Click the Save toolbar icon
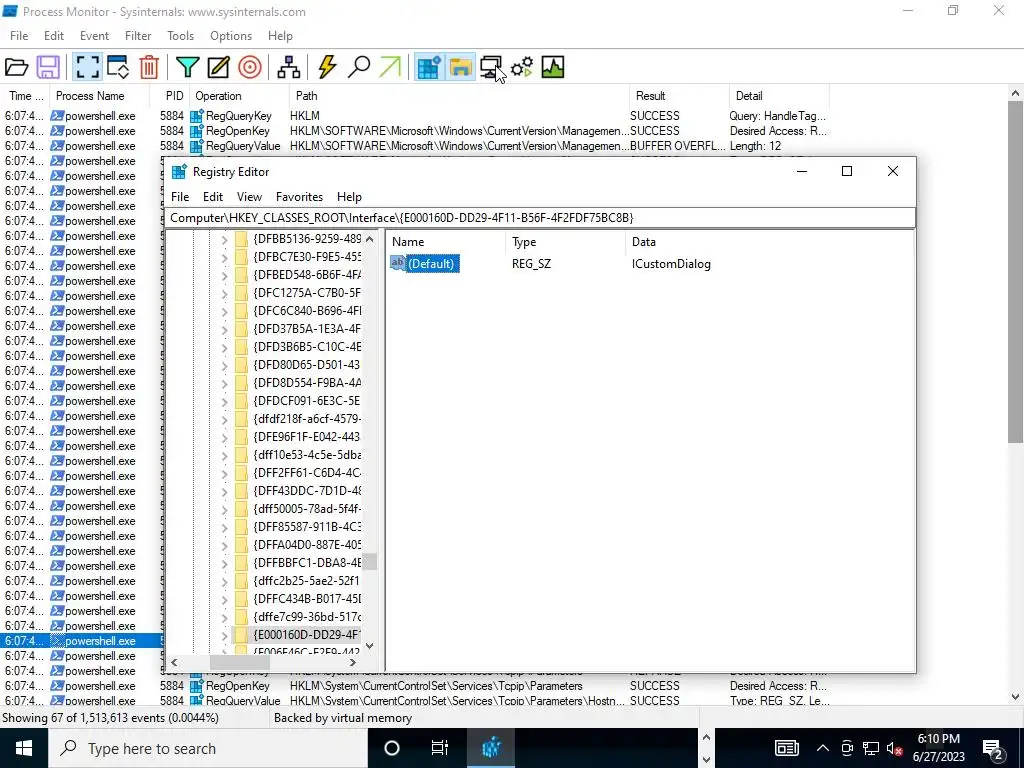Image resolution: width=1024 pixels, height=768 pixels. [48, 67]
